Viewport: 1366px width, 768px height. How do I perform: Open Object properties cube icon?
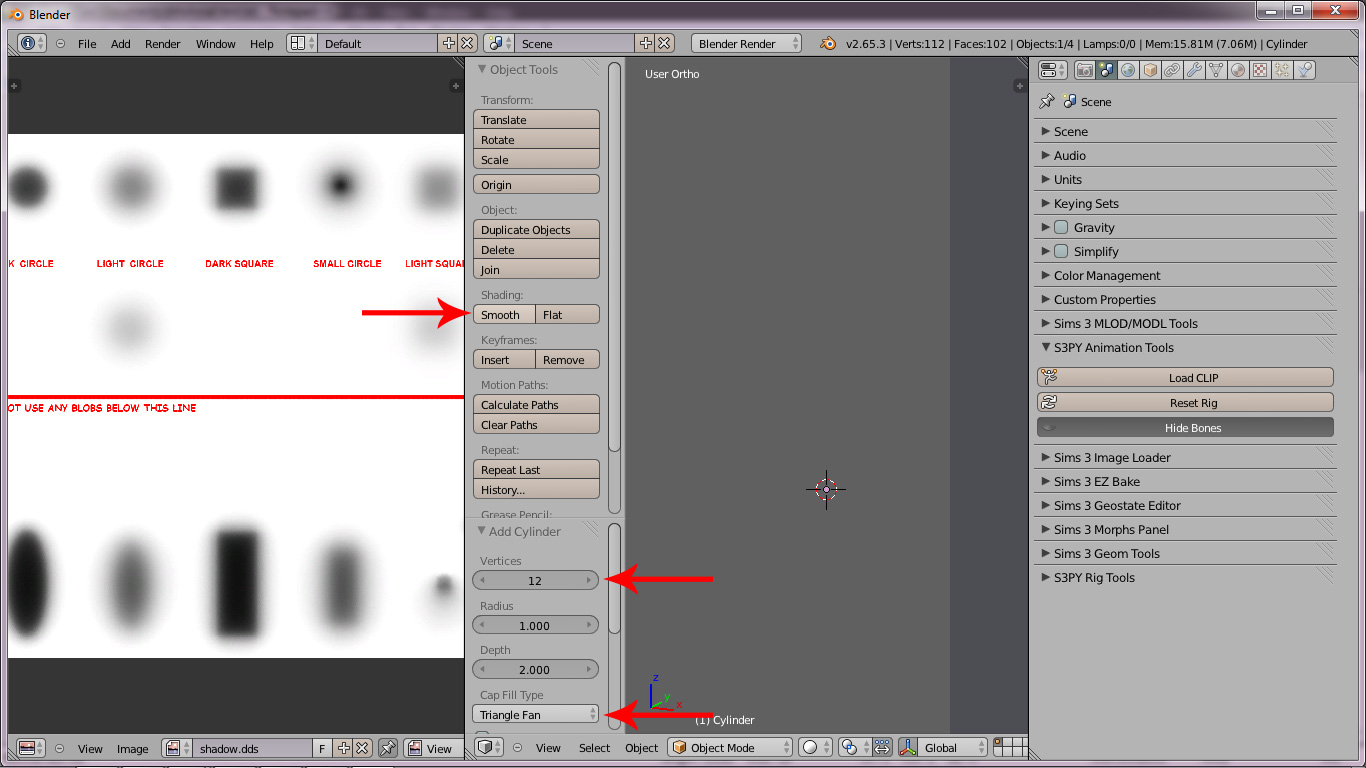pos(1150,70)
